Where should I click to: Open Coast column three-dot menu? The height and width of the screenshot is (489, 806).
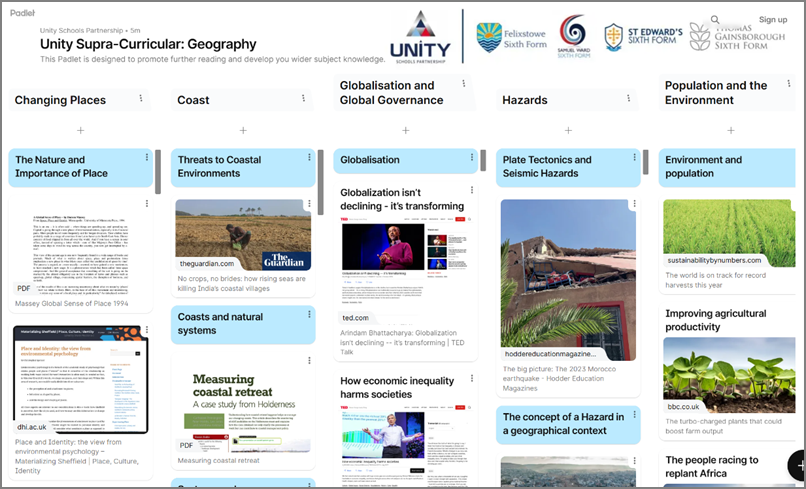[303, 98]
